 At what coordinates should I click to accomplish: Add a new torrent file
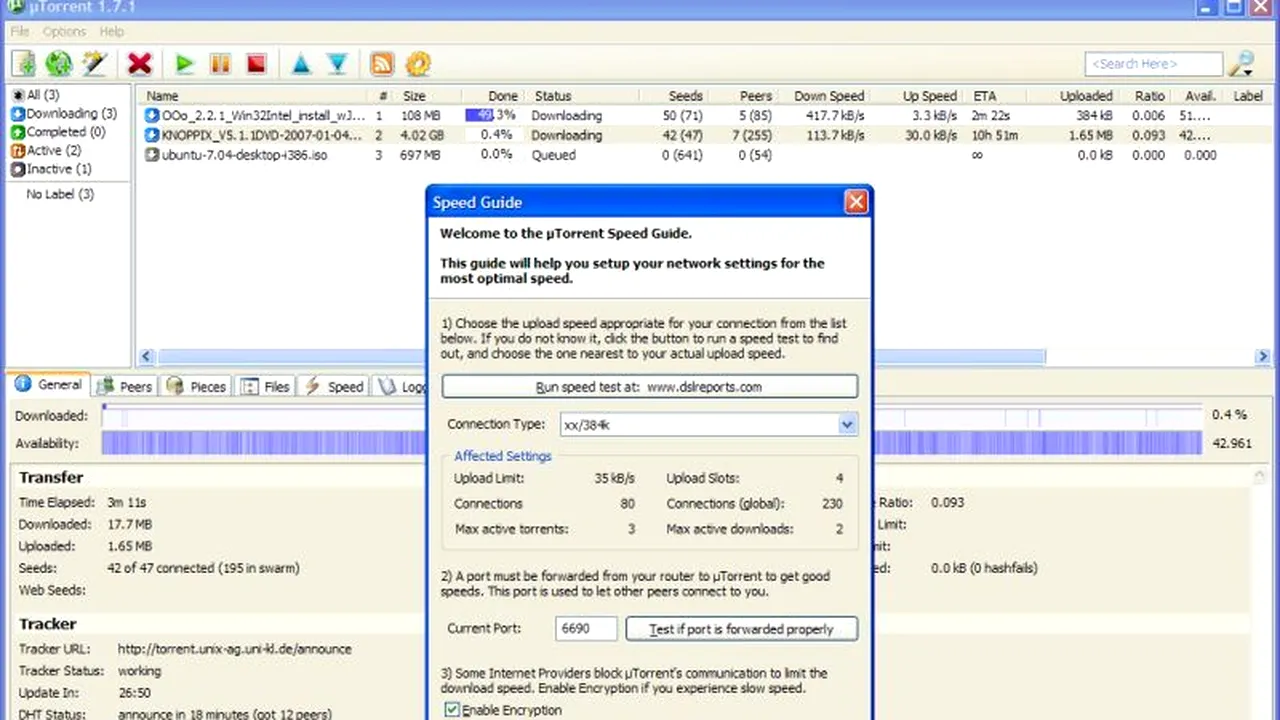tap(23, 63)
